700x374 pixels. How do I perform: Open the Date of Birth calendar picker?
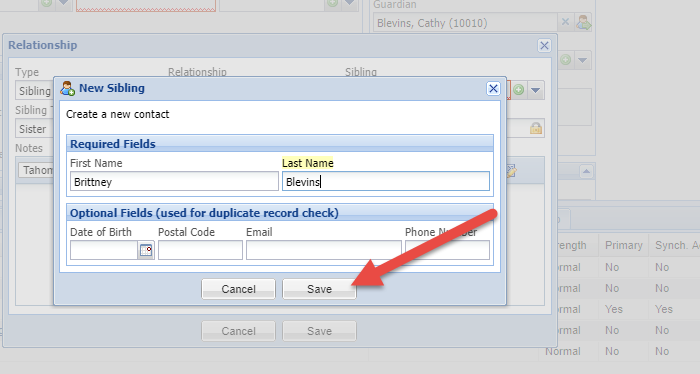click(146, 250)
